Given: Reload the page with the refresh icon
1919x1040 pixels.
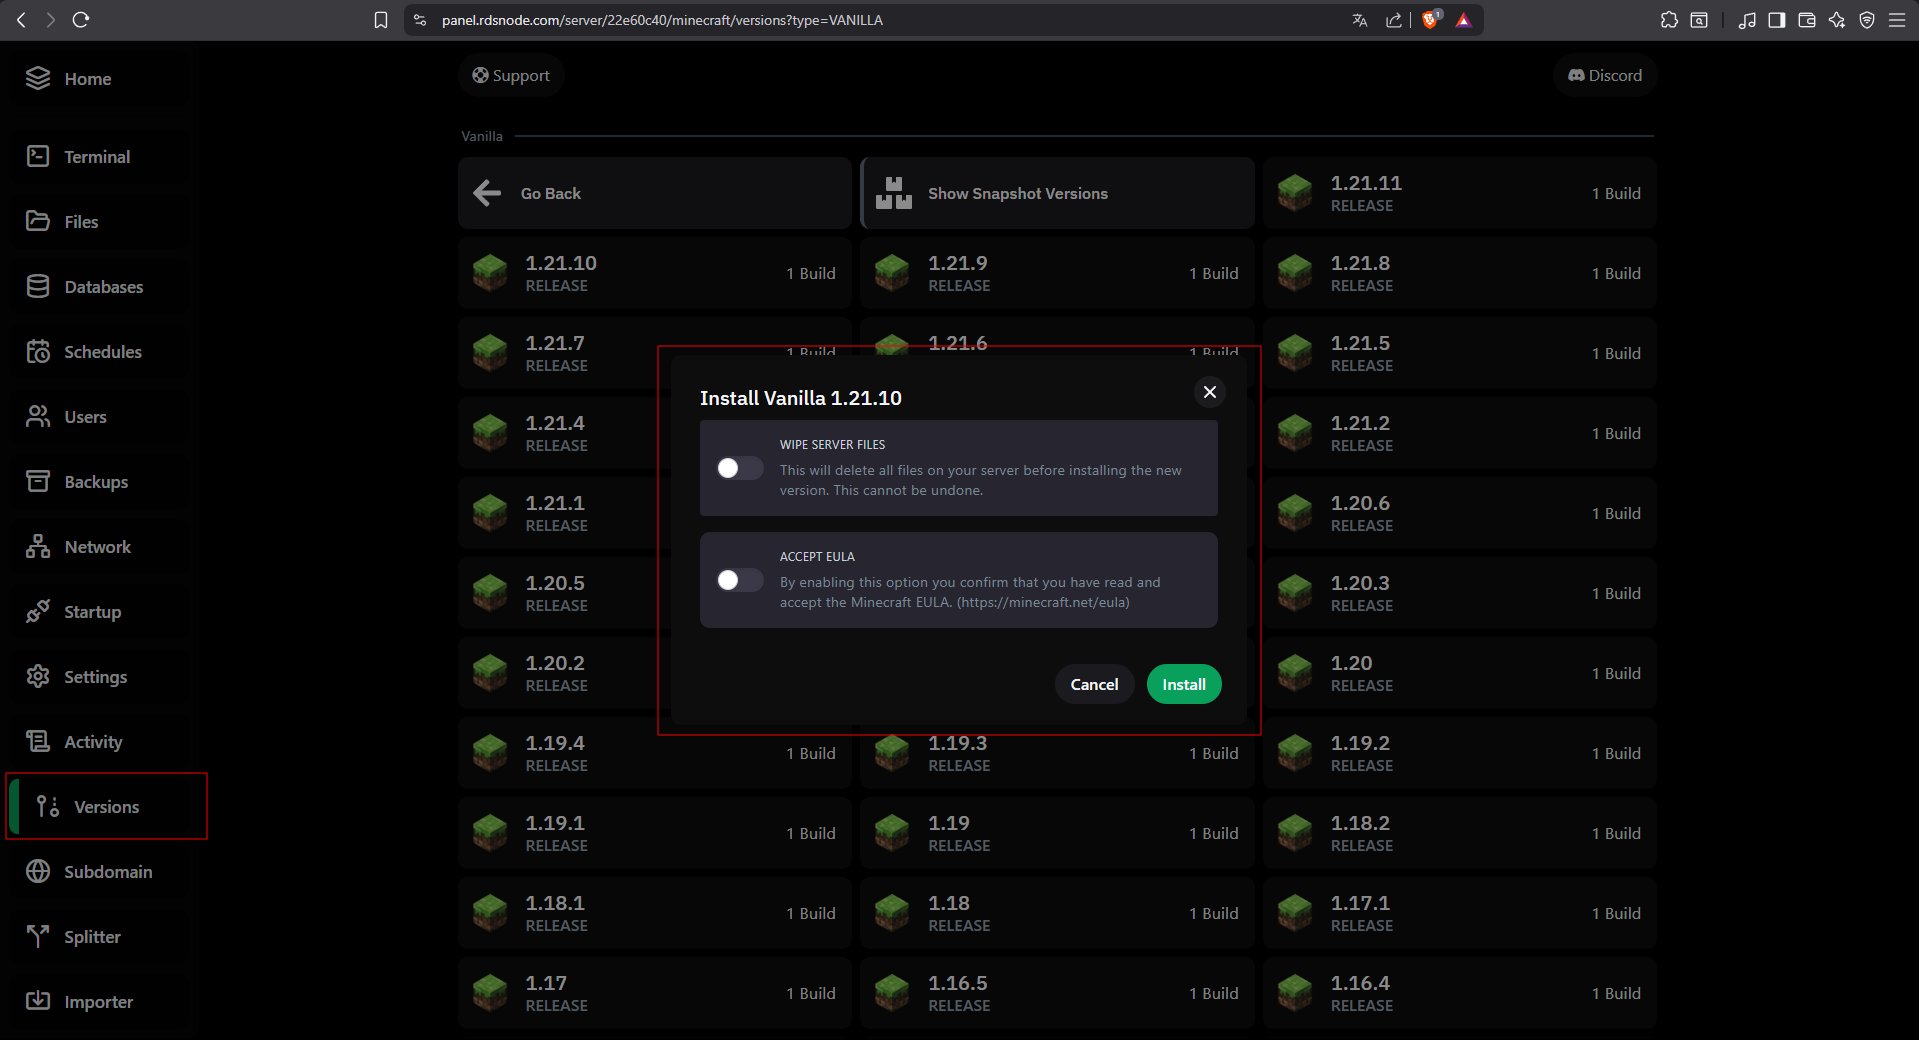Looking at the screenshot, I should pyautogui.click(x=81, y=20).
